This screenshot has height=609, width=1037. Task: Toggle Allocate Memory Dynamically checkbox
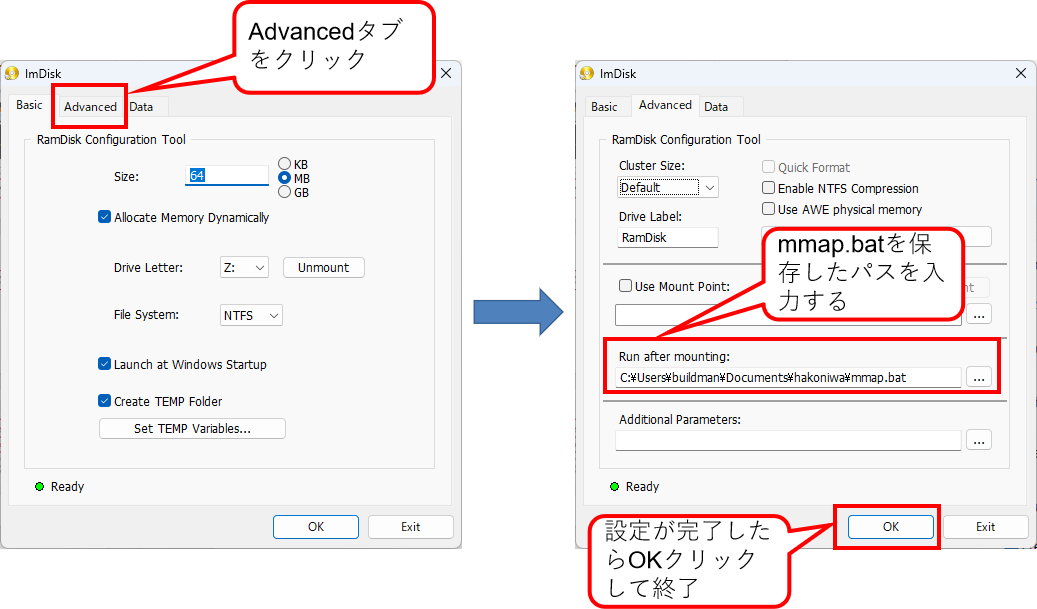104,217
